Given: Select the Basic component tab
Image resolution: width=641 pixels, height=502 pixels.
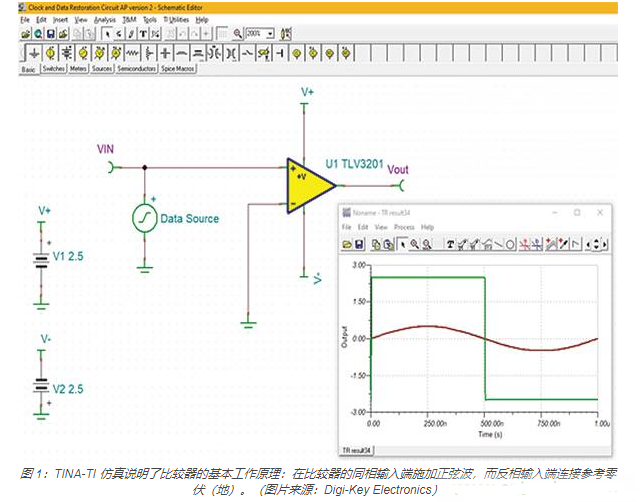Looking at the screenshot, I should point(28,69).
